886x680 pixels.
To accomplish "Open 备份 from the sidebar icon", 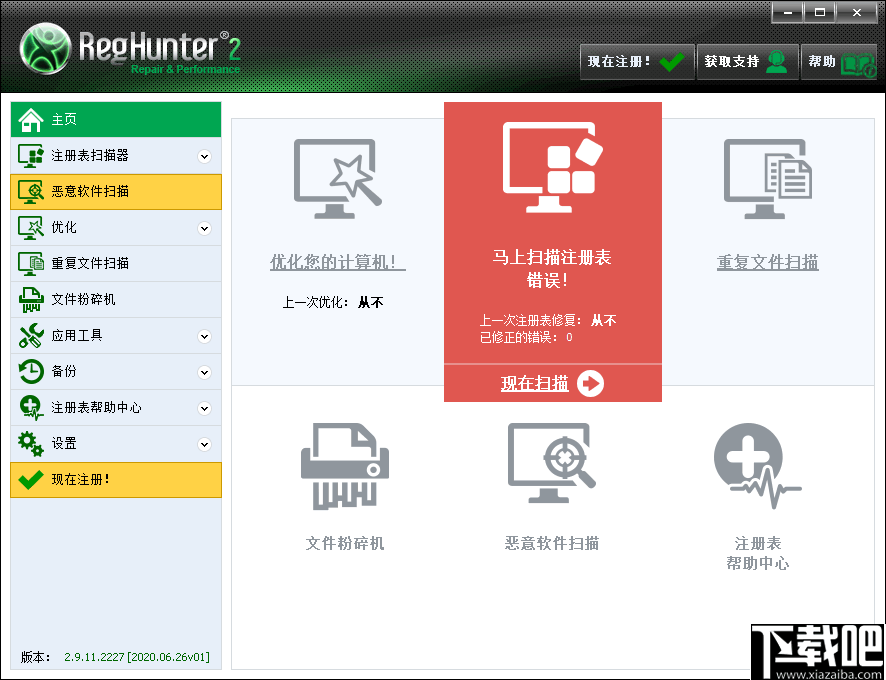I will point(30,371).
